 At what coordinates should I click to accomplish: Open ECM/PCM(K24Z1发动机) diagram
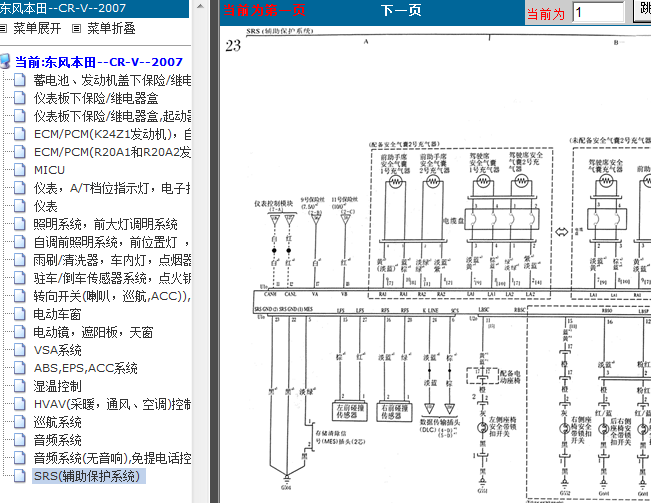[112, 134]
